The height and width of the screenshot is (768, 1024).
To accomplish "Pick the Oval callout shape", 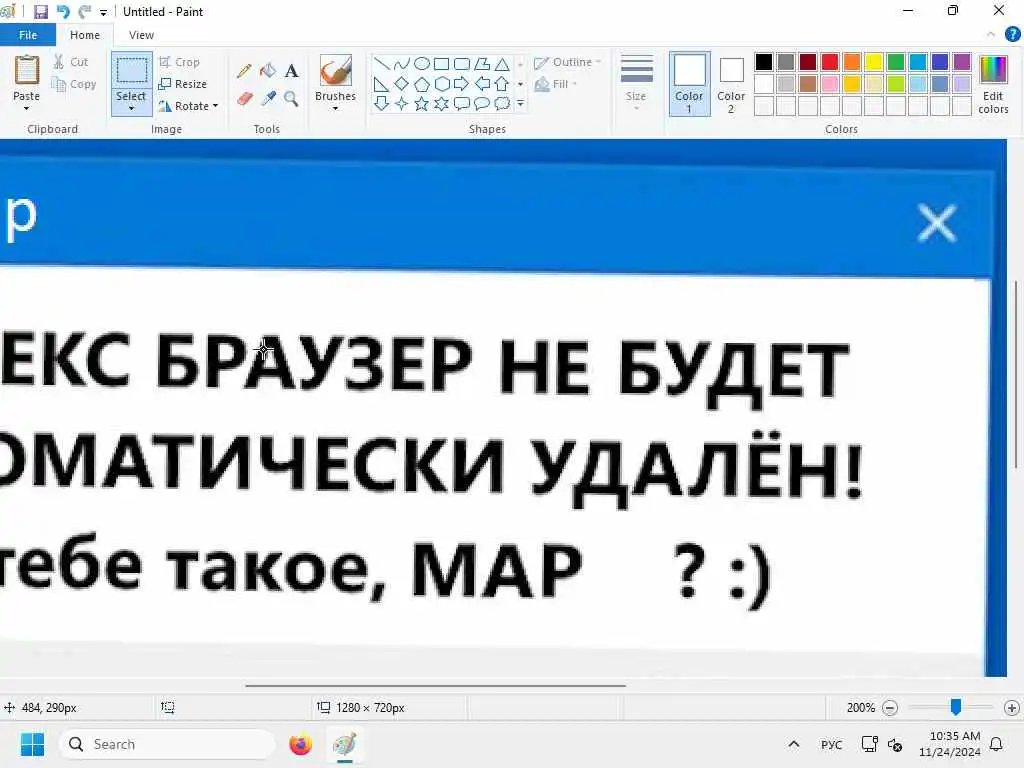I will [x=482, y=103].
